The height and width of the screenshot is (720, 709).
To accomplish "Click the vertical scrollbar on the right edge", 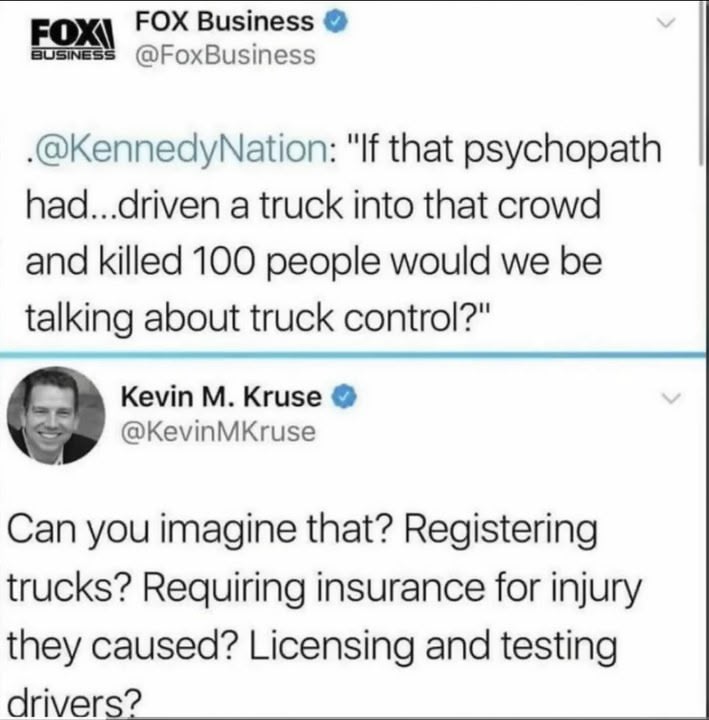I will click(x=701, y=83).
